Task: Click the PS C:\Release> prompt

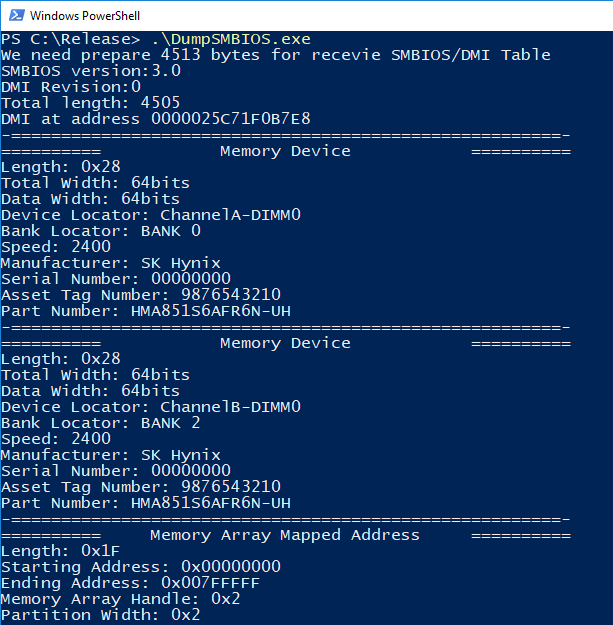Action: (71, 39)
